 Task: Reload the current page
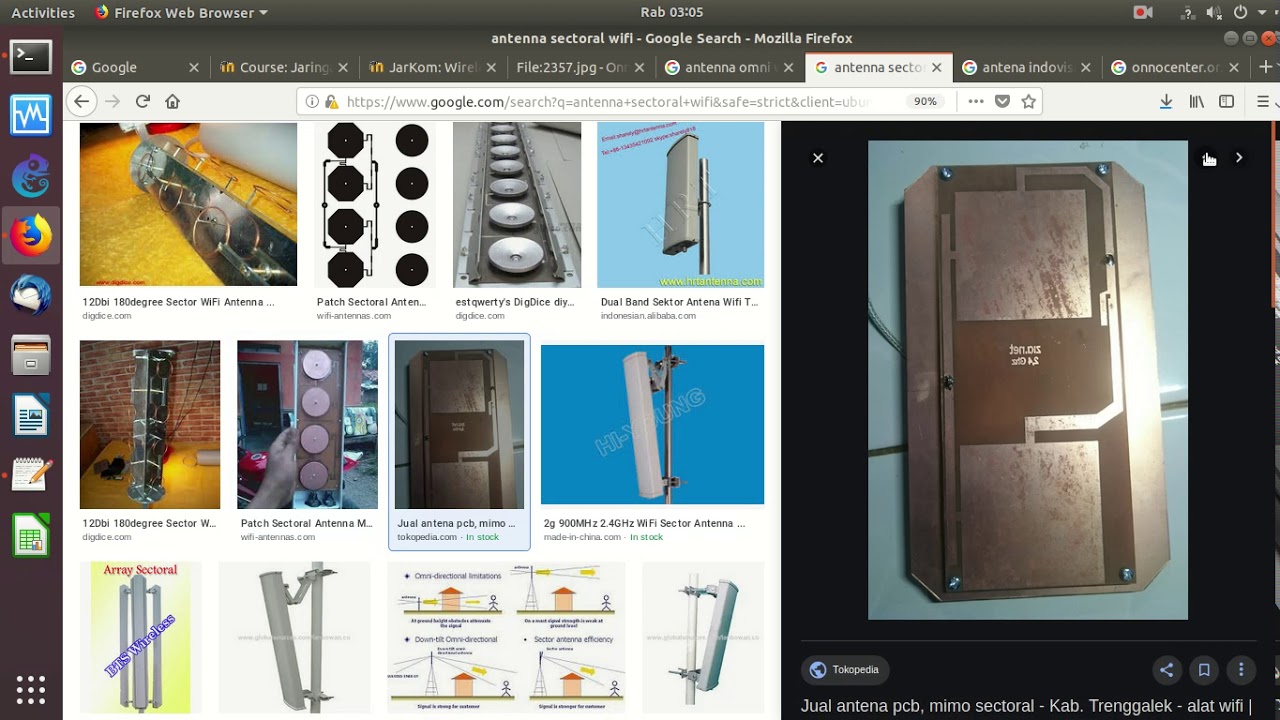(142, 101)
